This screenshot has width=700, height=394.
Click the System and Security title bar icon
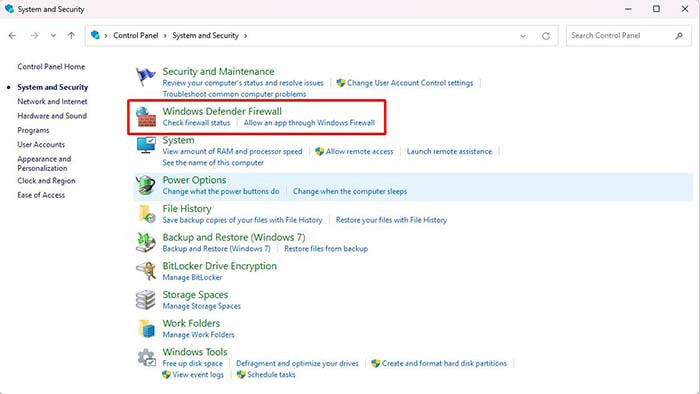click(x=9, y=9)
